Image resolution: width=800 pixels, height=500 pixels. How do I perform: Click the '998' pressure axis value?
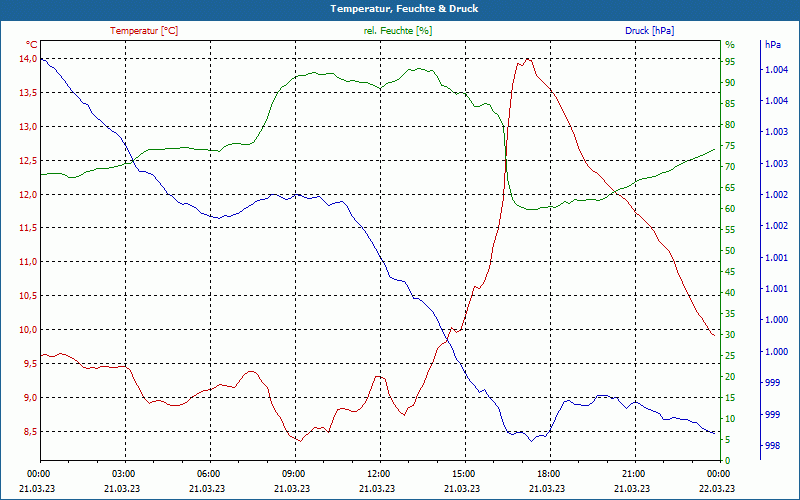pos(772,445)
